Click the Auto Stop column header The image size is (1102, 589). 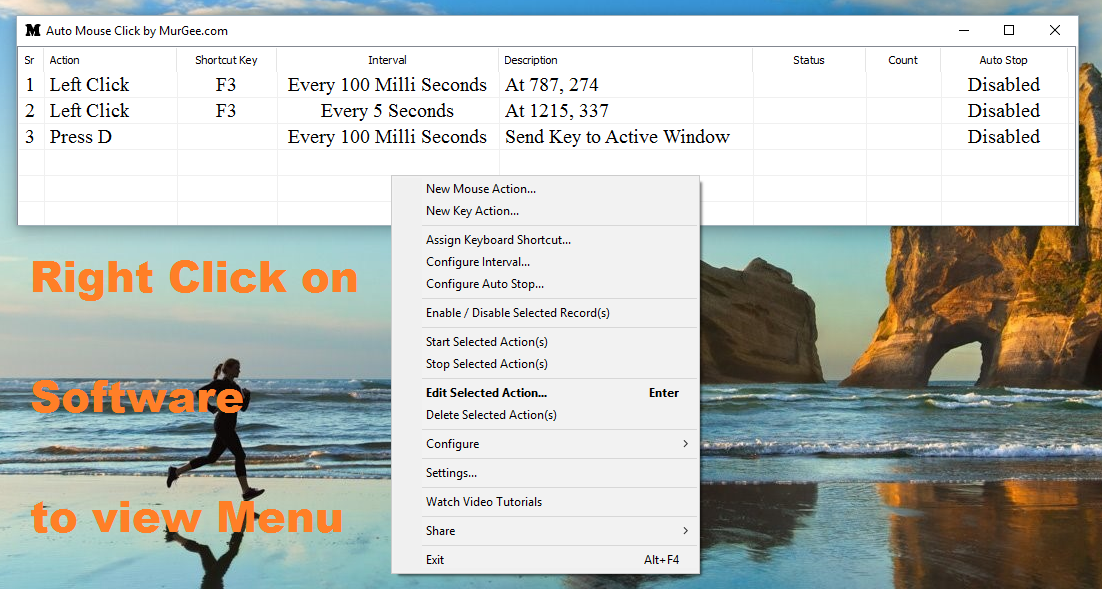click(x=1003, y=60)
